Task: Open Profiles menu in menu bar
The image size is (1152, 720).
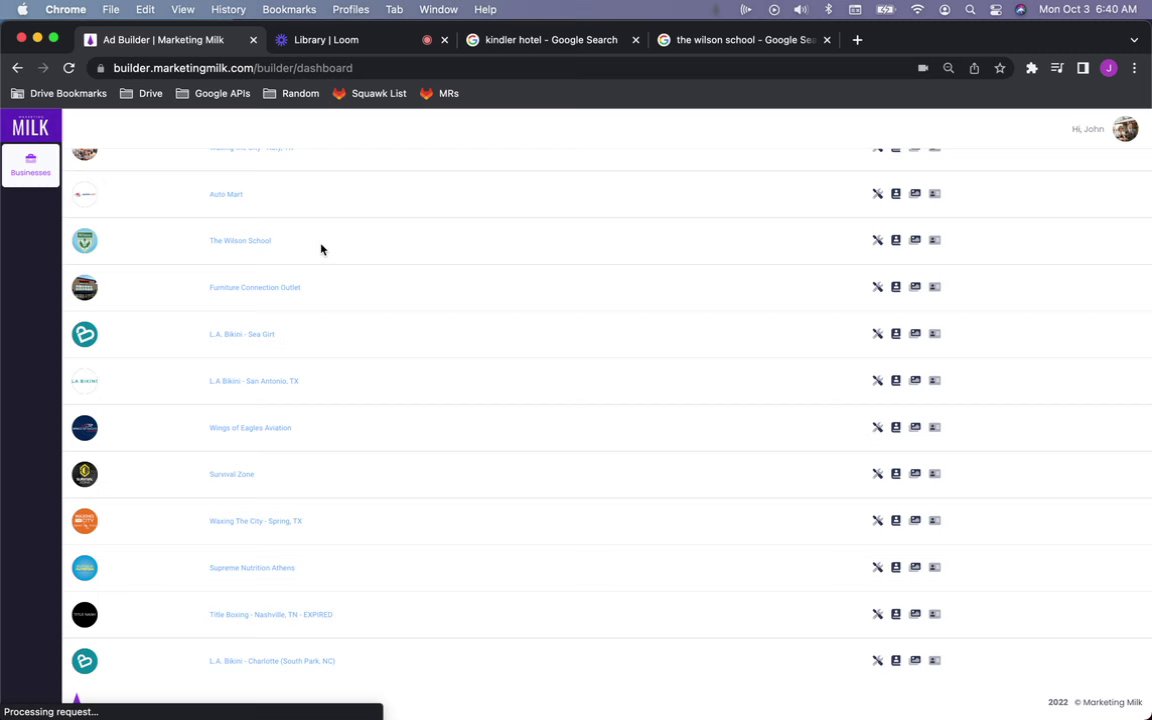Action: click(x=350, y=10)
